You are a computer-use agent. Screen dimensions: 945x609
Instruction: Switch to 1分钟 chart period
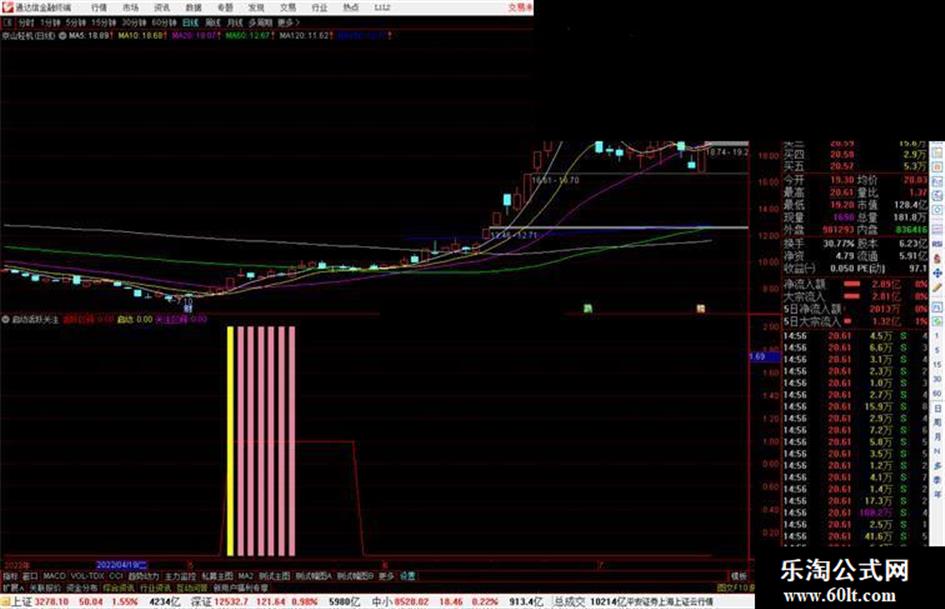tap(50, 23)
